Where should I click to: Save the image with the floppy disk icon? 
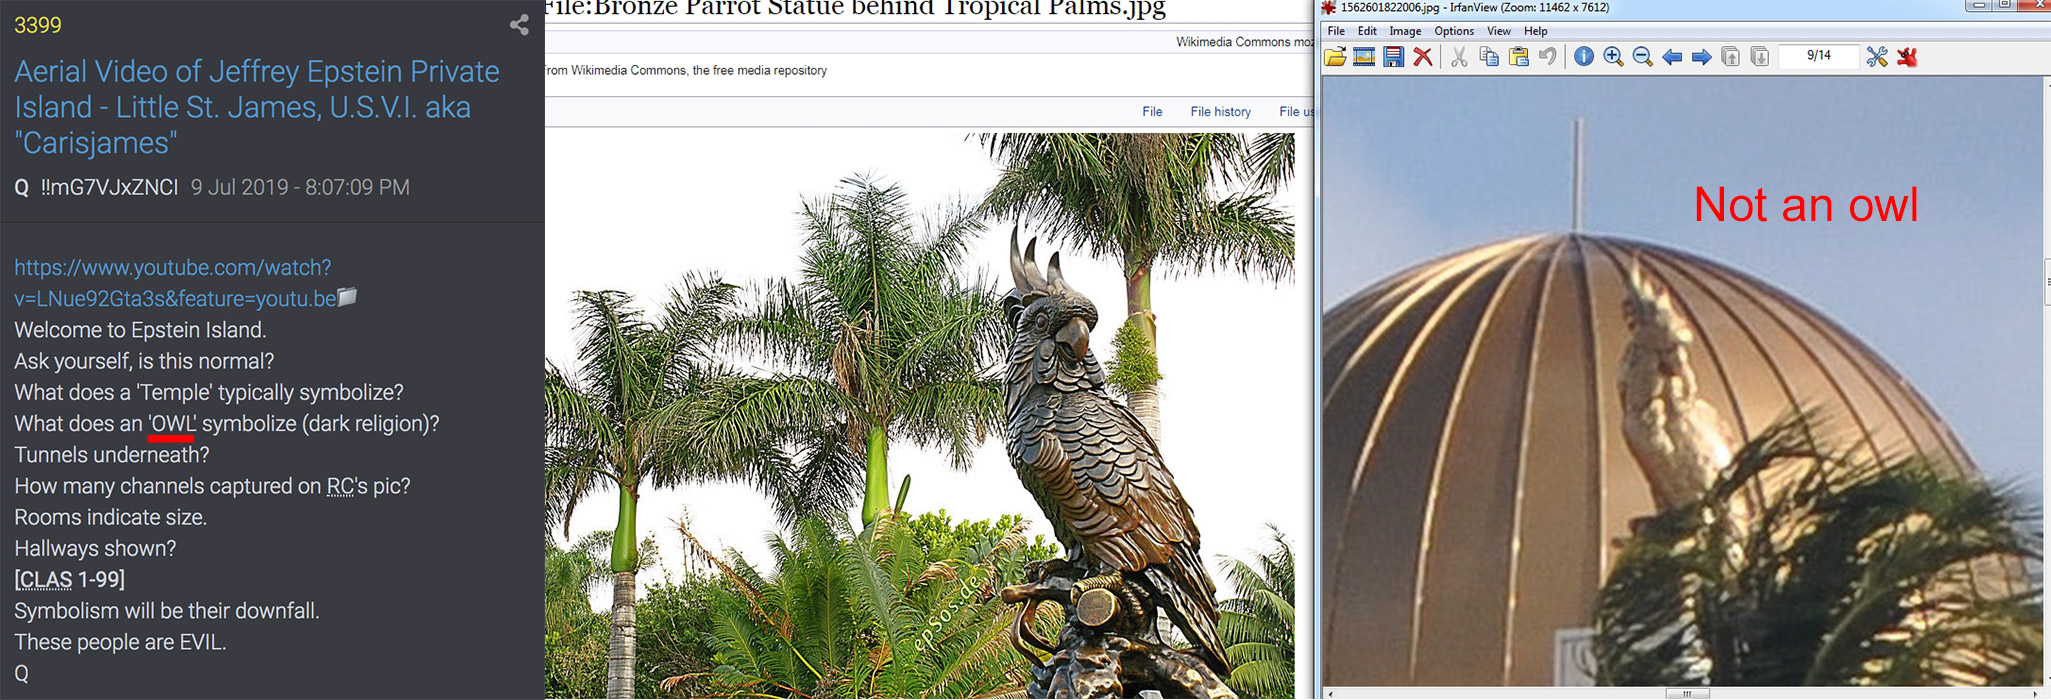(x=1393, y=57)
